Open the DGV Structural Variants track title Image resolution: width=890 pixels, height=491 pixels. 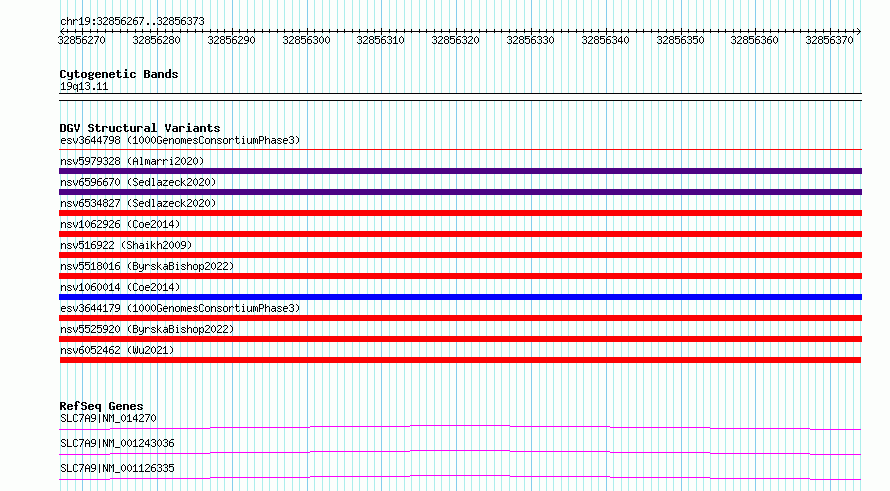coord(140,128)
